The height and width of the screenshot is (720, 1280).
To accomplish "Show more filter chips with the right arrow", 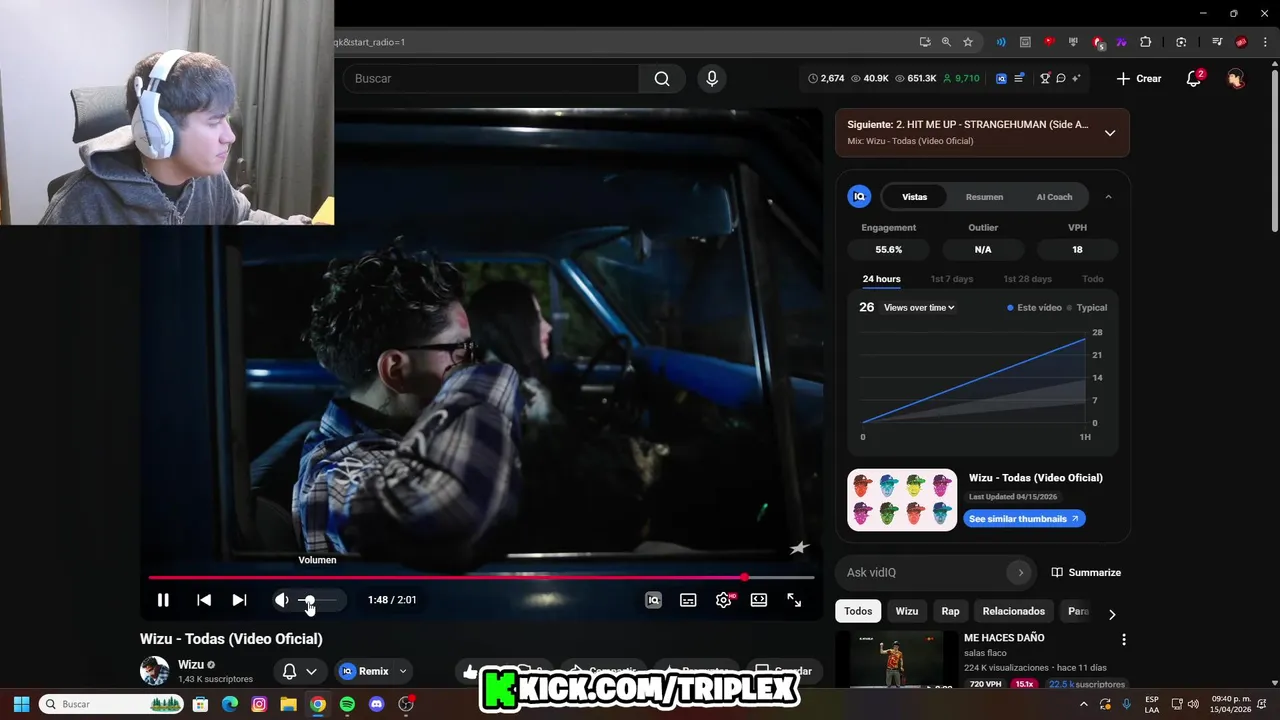I will (x=1111, y=614).
